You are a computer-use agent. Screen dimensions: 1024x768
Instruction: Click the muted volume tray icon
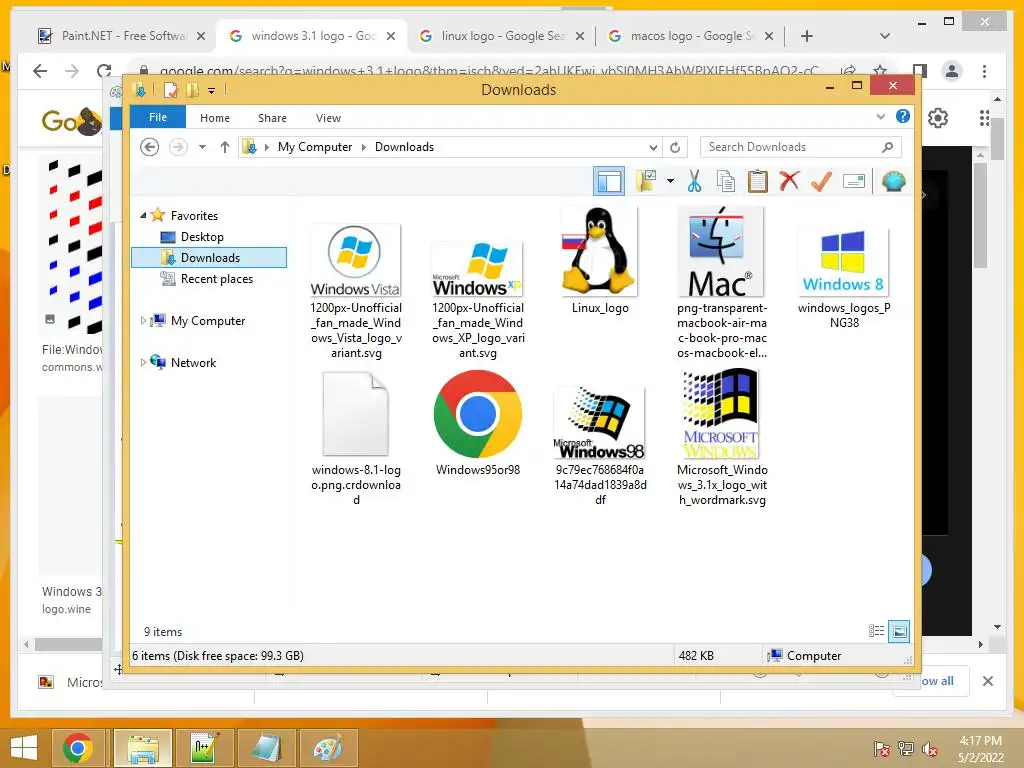930,748
